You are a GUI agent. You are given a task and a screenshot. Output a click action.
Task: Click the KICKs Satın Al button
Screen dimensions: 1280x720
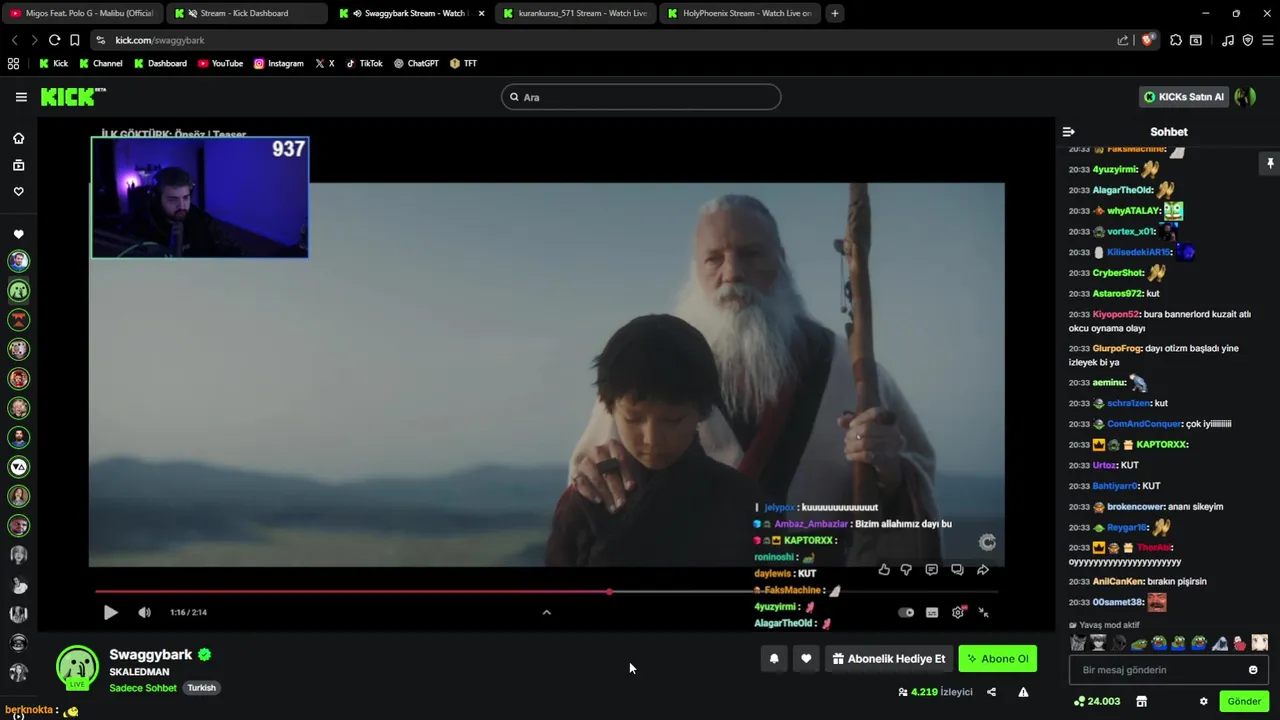tap(1184, 97)
